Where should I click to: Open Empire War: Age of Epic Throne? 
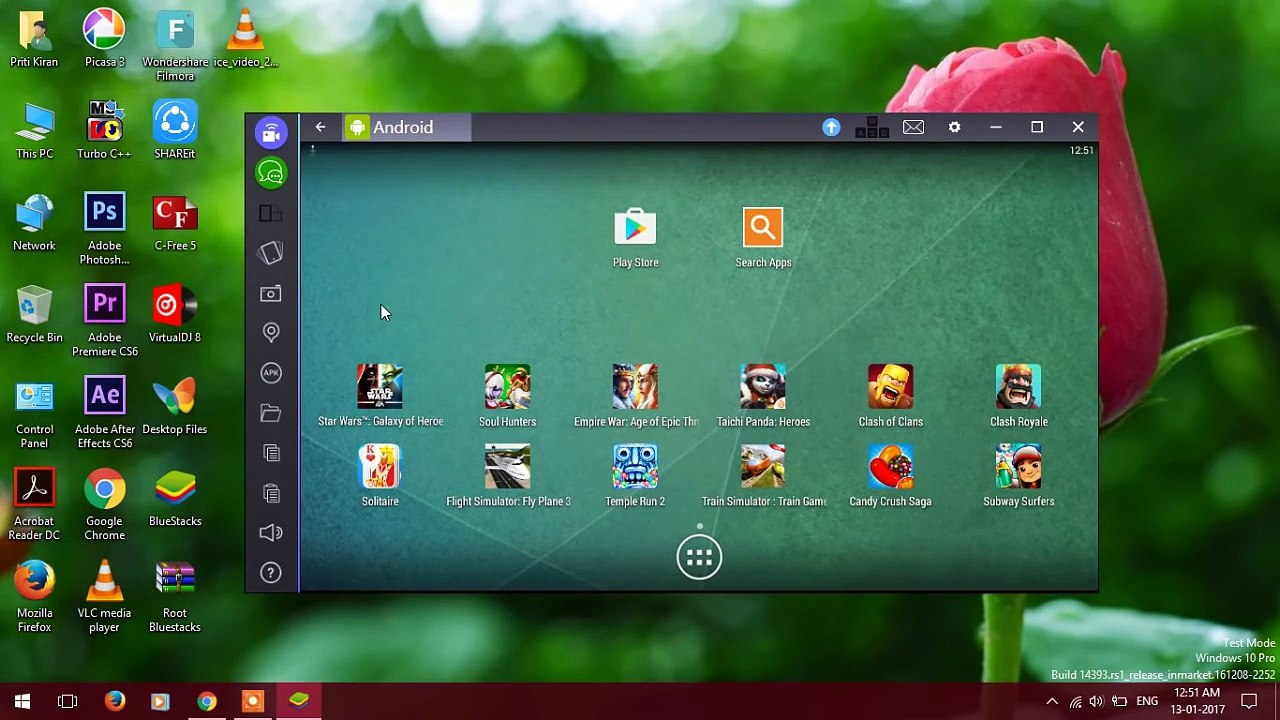pos(635,396)
